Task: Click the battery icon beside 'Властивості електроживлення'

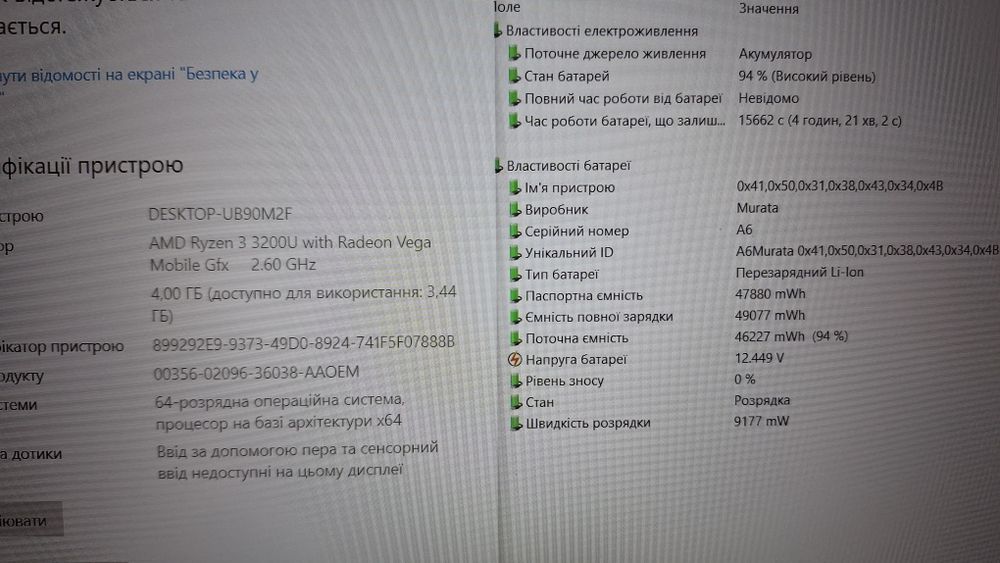Action: tap(498, 30)
